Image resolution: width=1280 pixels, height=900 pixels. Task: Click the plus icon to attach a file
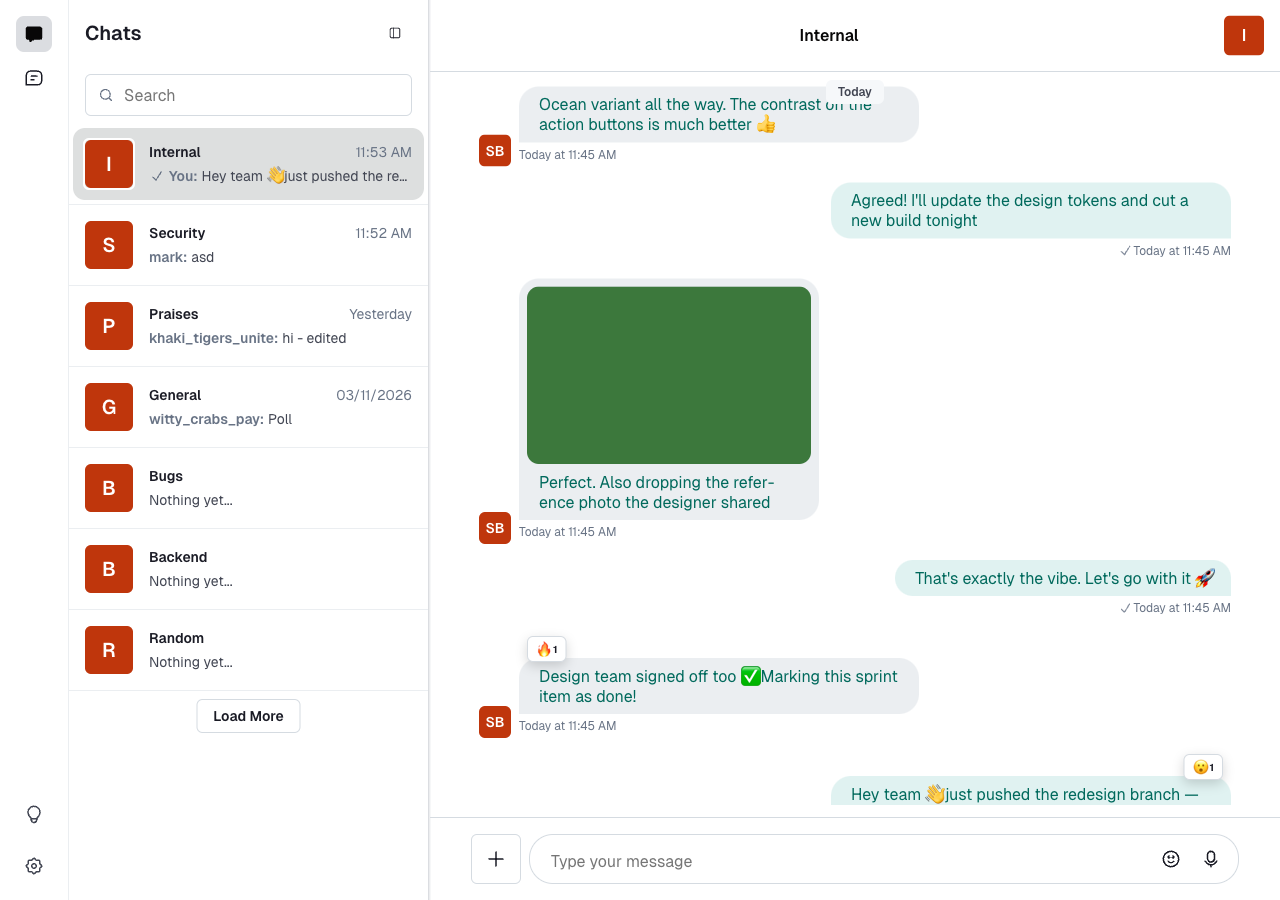(x=495, y=858)
